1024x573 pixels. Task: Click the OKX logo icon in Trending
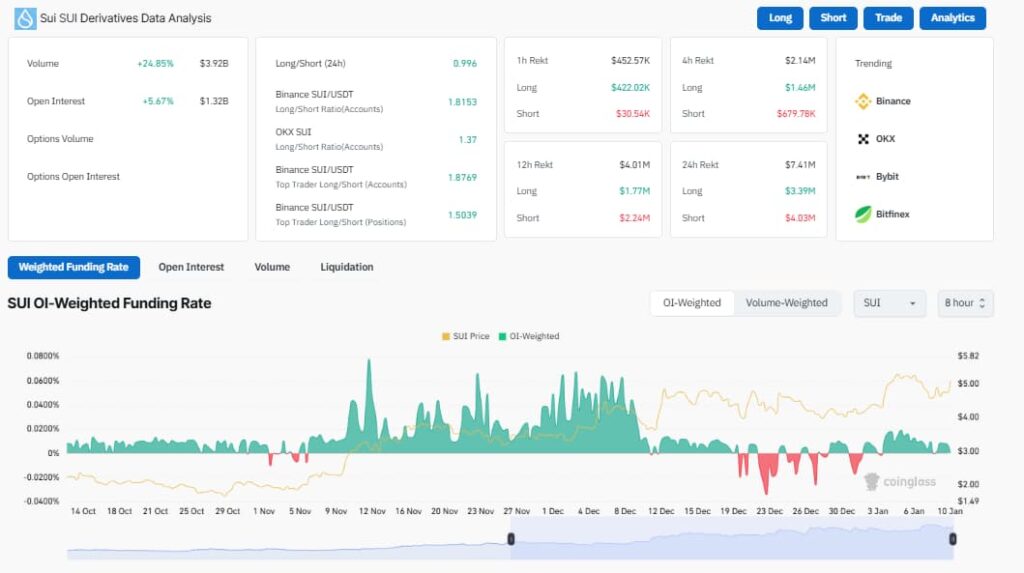[863, 139]
